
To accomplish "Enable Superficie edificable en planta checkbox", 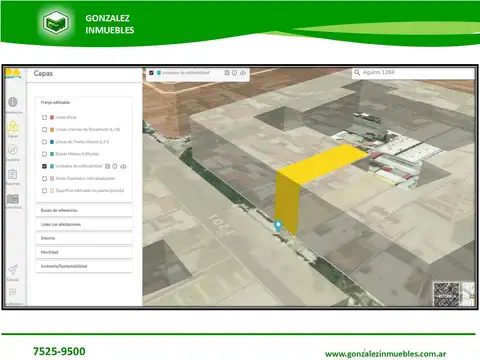I will click(44, 191).
